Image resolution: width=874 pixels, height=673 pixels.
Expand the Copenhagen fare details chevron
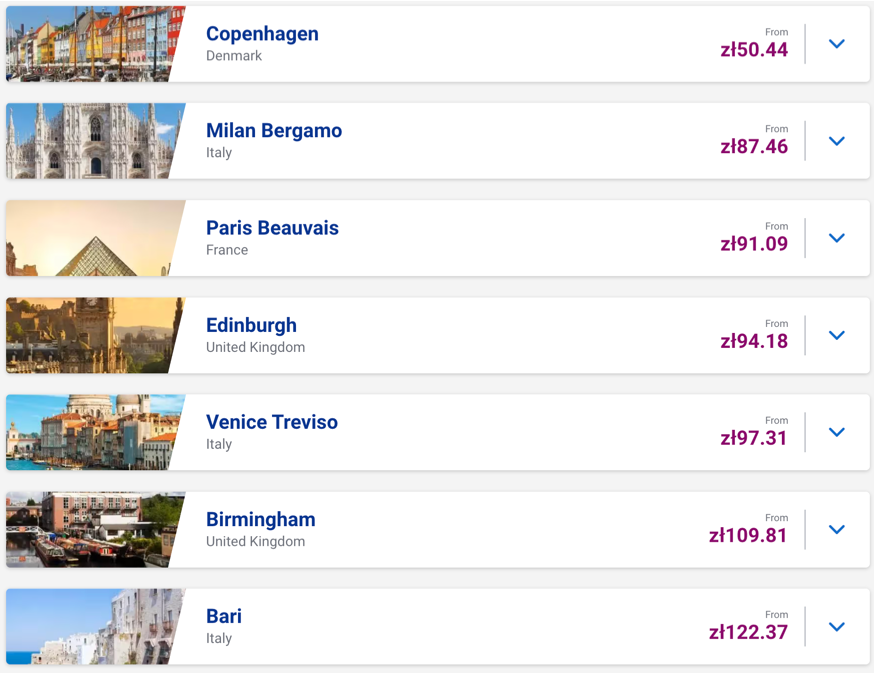tap(837, 44)
